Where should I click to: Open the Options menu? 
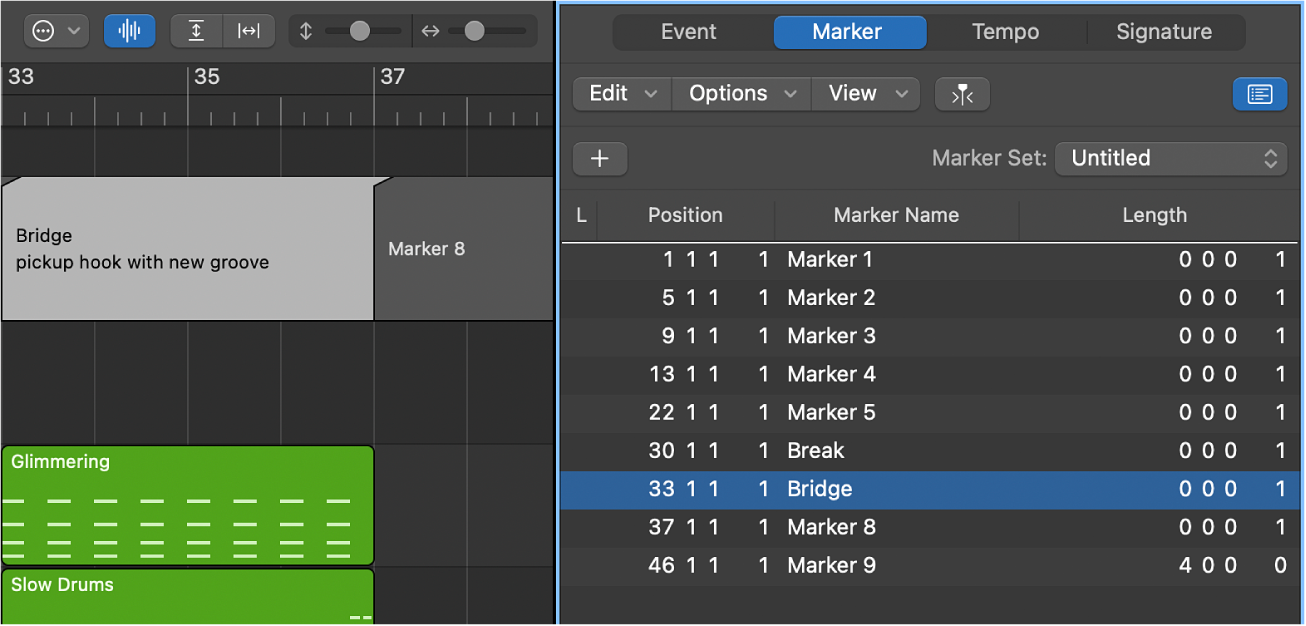pos(740,93)
